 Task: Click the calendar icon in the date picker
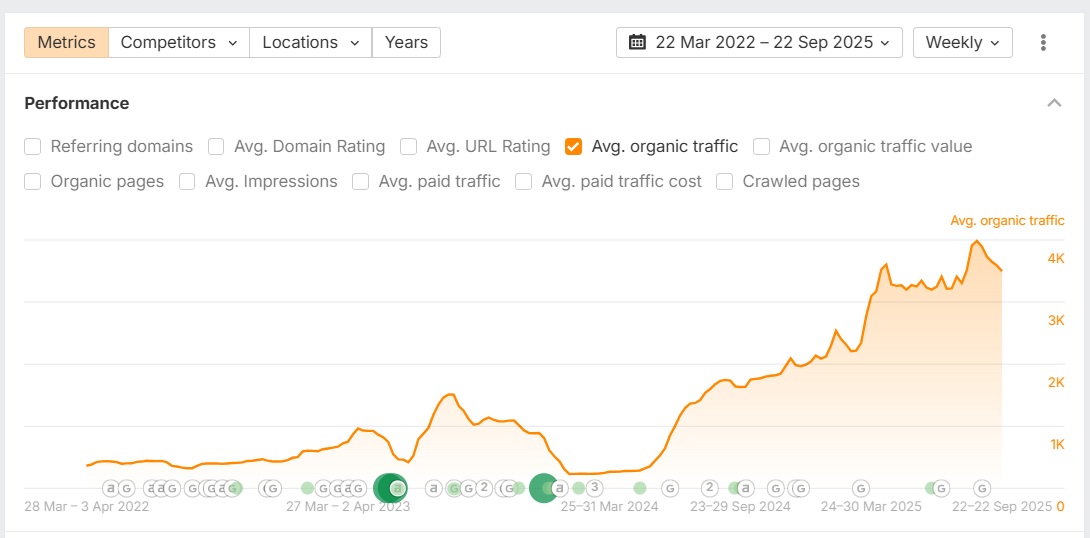tap(637, 43)
